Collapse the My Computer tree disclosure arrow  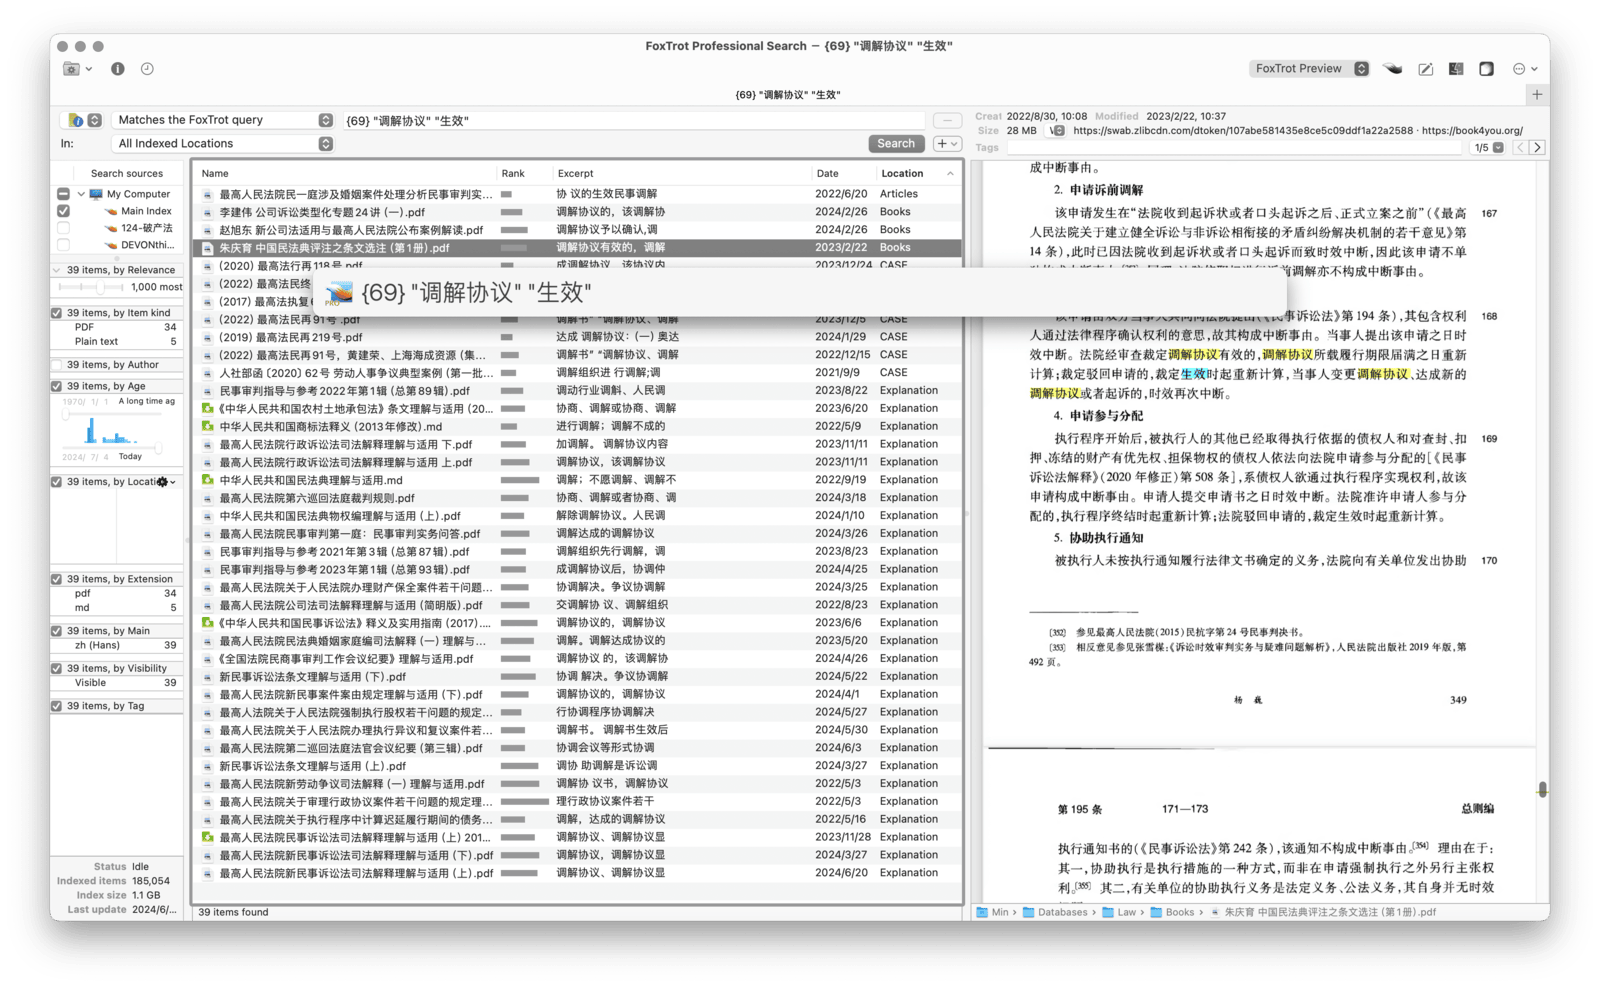(81, 194)
